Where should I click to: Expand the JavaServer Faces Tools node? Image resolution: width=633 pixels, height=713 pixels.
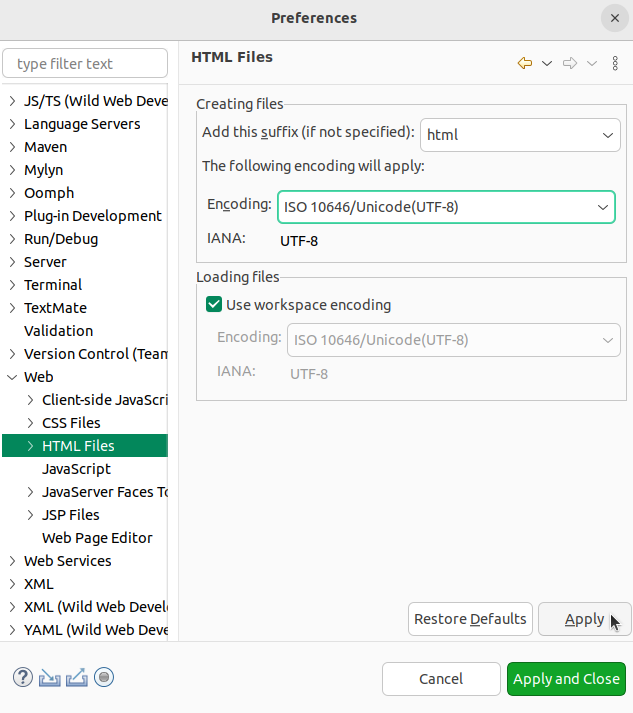click(30, 492)
